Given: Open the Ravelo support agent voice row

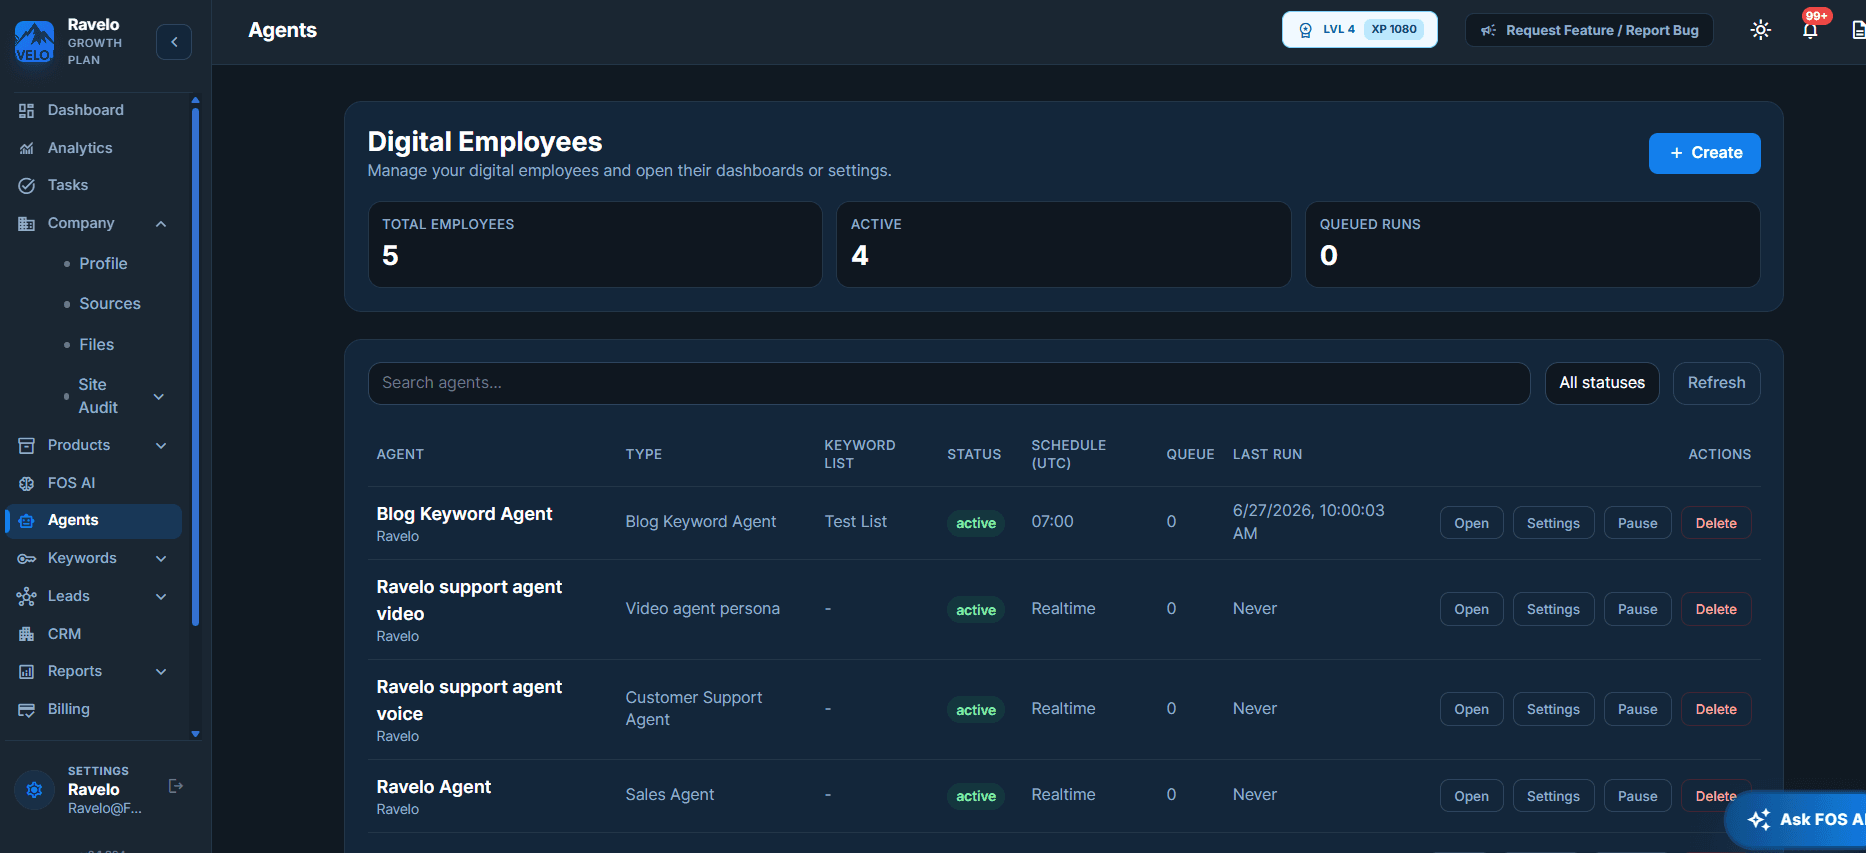Looking at the screenshot, I should point(1472,709).
